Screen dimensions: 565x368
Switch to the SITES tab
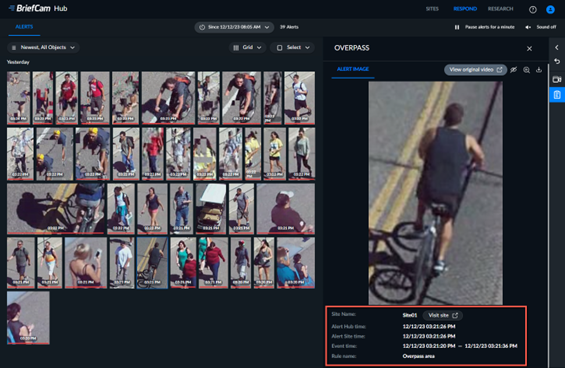pos(432,9)
